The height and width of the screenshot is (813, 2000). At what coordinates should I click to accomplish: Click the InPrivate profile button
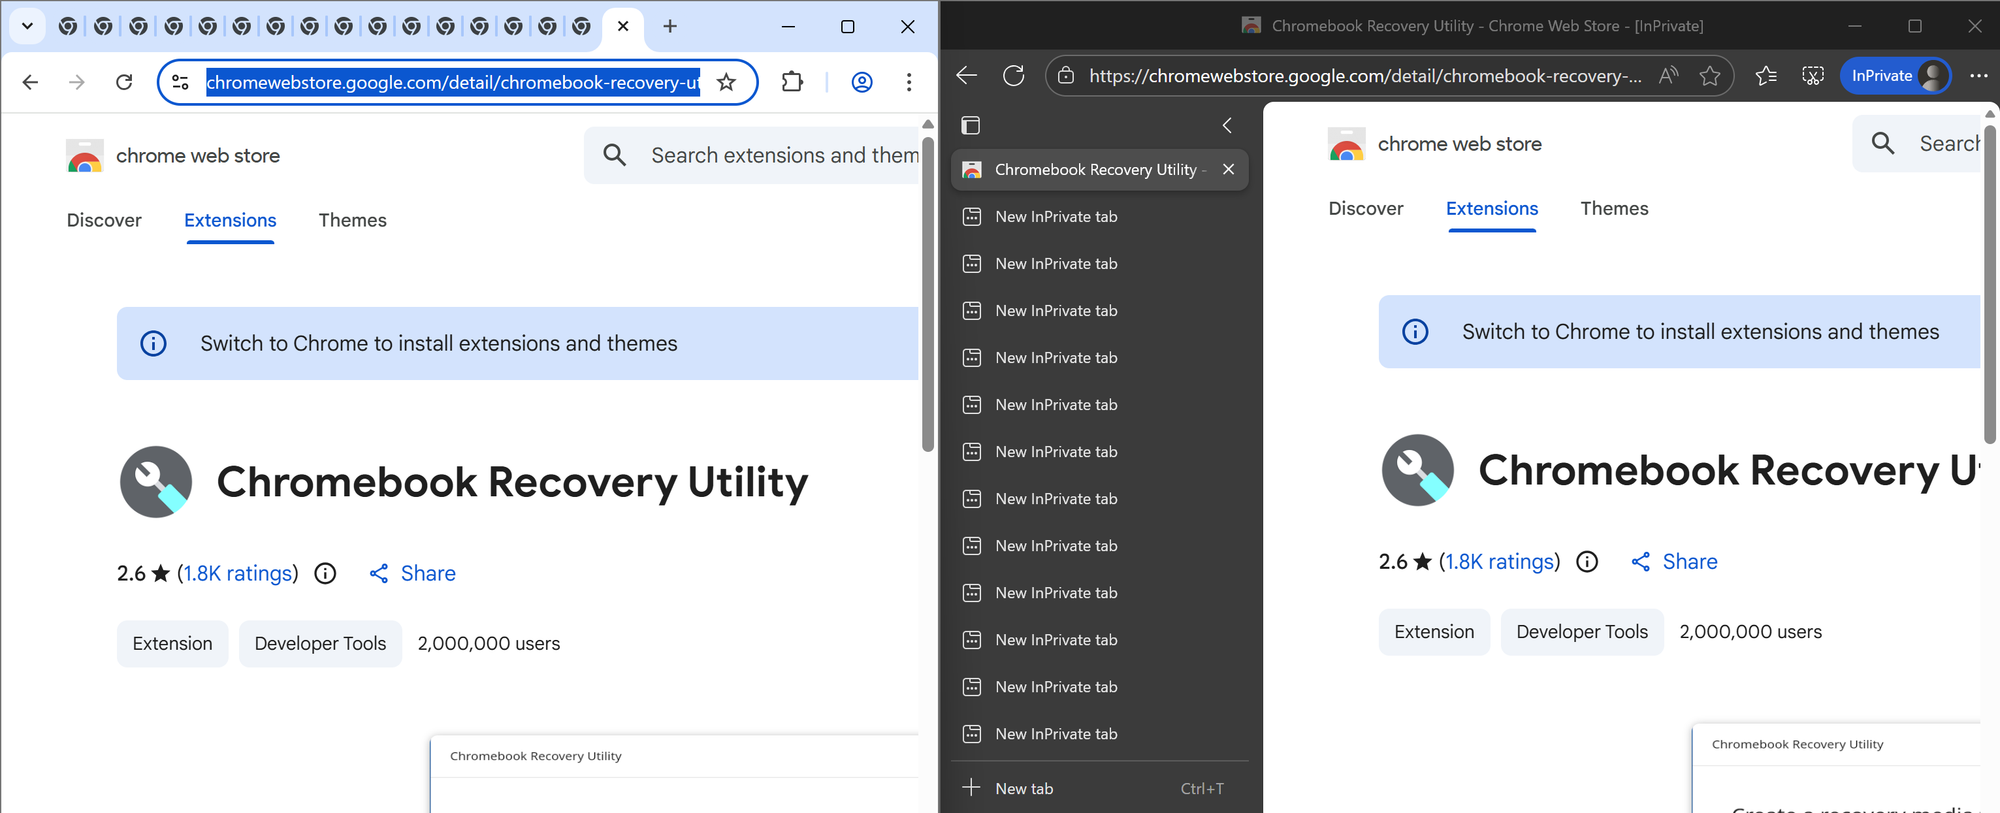pos(1894,76)
